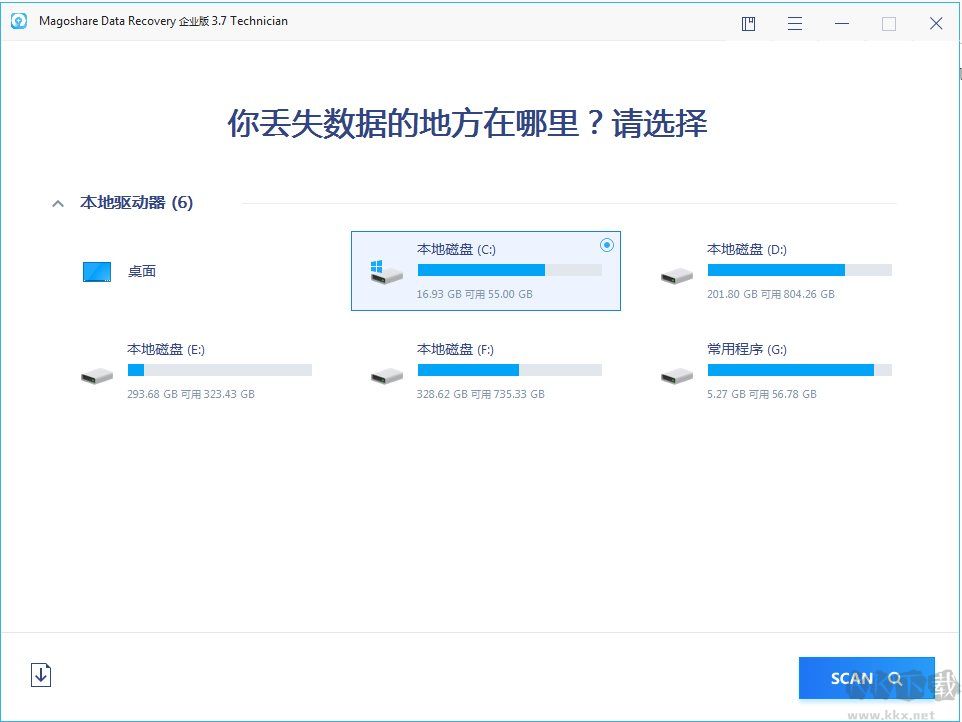The image size is (962, 722).
Task: Click the bookmark icon in the titlebar
Action: pos(747,22)
